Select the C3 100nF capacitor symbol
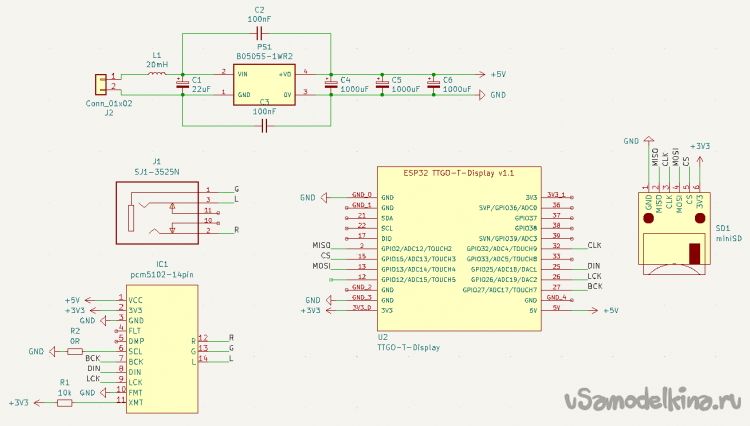Screen dimensions: 750x426 [265, 126]
